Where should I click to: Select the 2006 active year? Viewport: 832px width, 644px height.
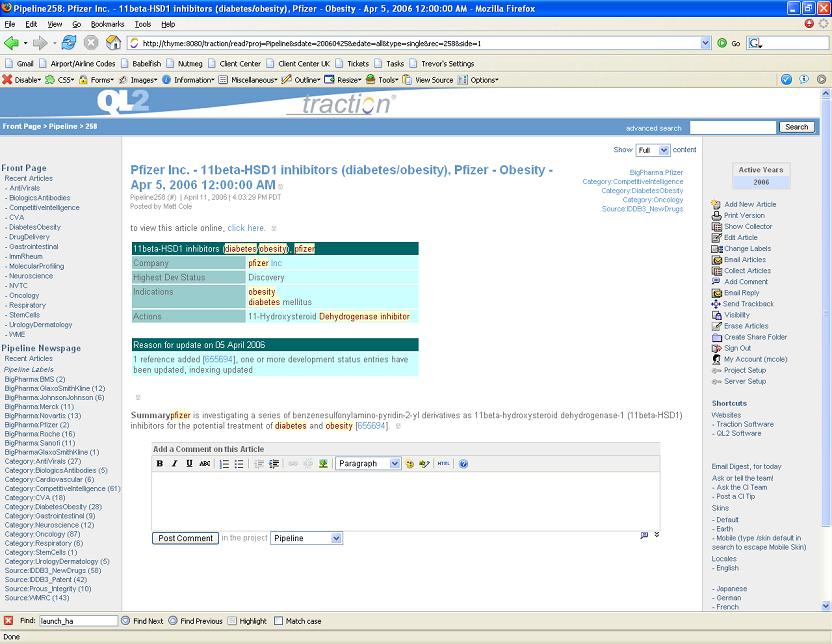[761, 182]
